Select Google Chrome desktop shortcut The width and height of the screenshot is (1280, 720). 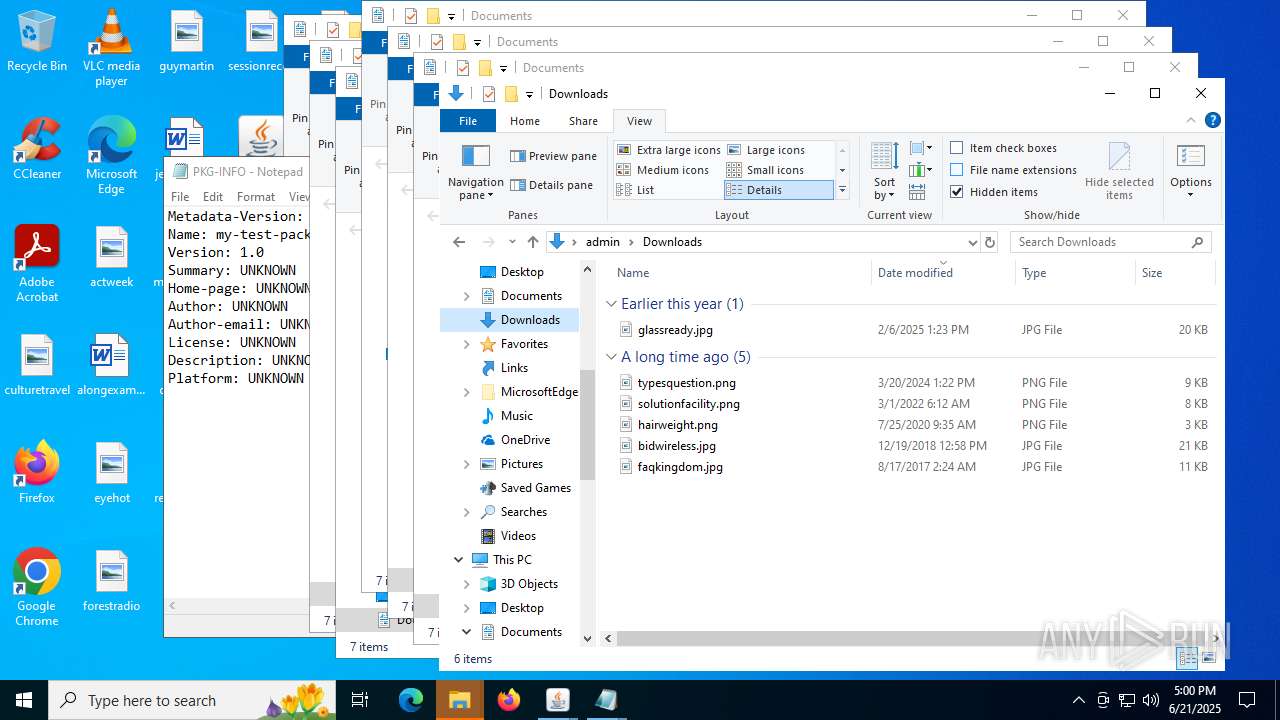pyautogui.click(x=37, y=587)
